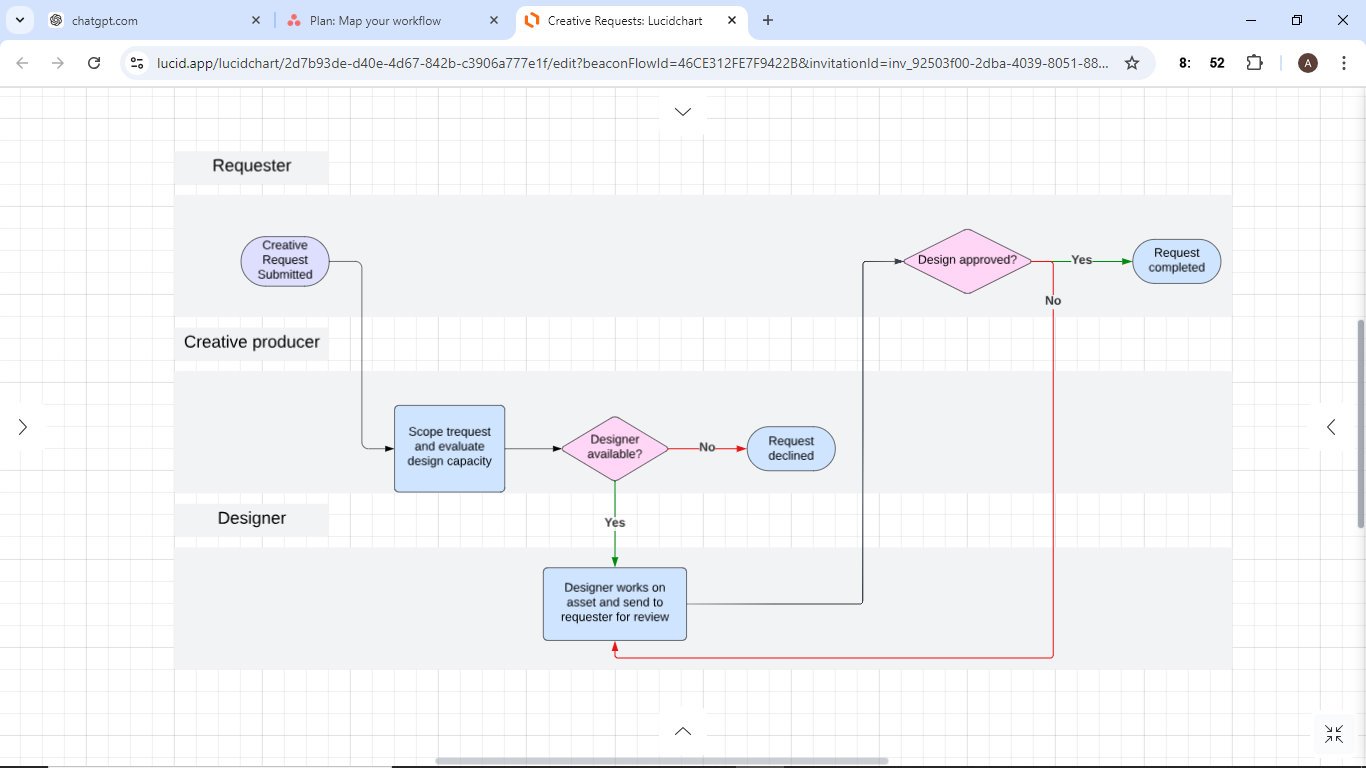Exit full screen with the collapse icon

[1334, 734]
